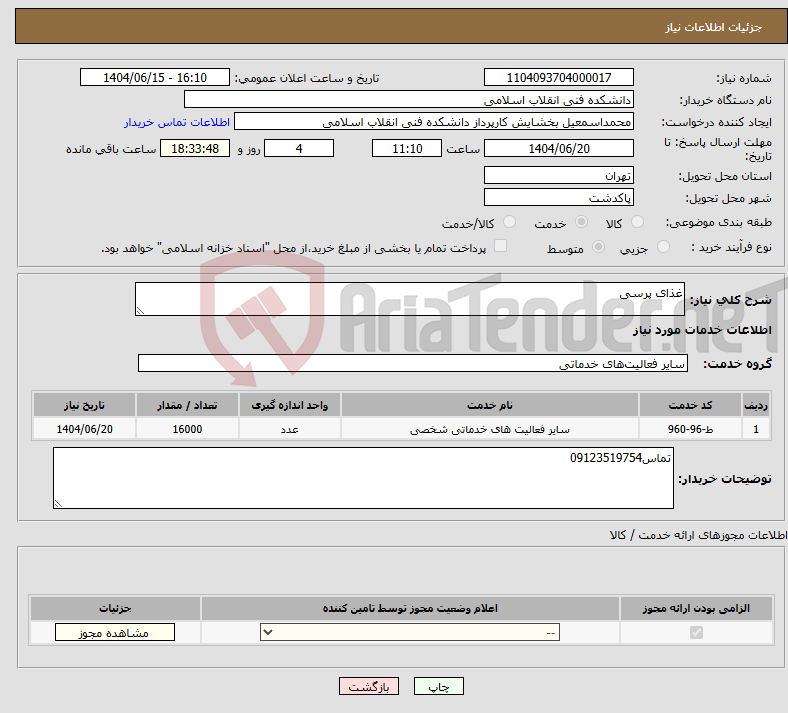
Task: Click the announcement date field 1404/06/15 - 16:10
Action: click(x=155, y=77)
